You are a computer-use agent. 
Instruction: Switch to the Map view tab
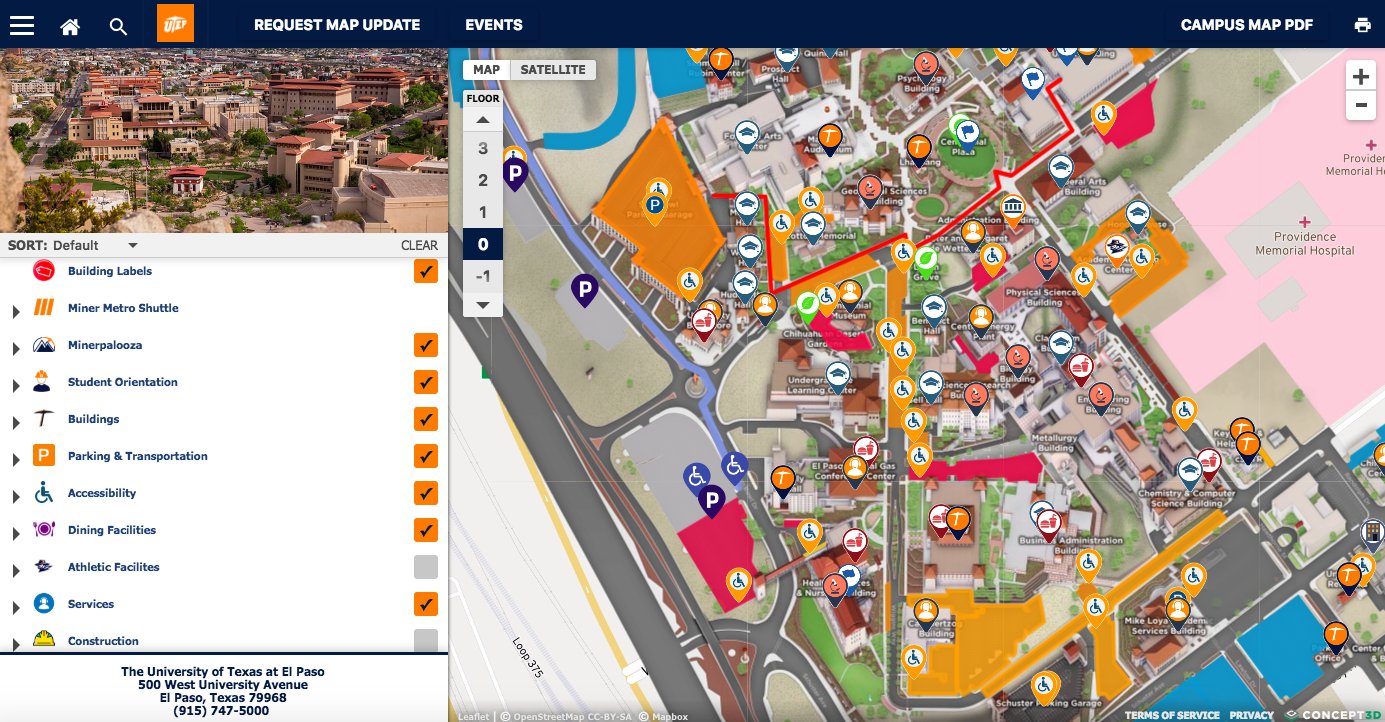(487, 69)
